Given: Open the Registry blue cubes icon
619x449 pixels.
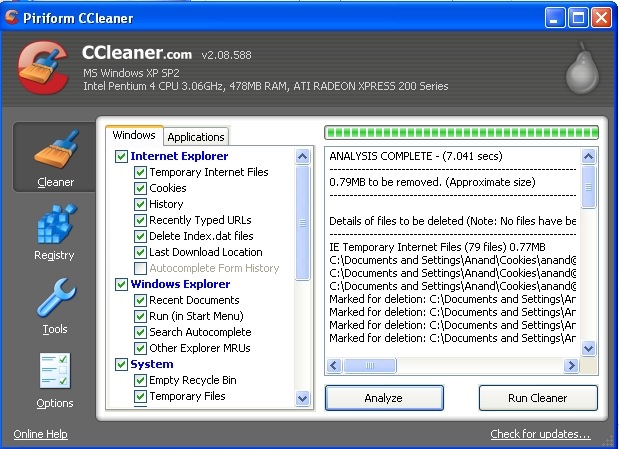Looking at the screenshot, I should pos(56,224).
